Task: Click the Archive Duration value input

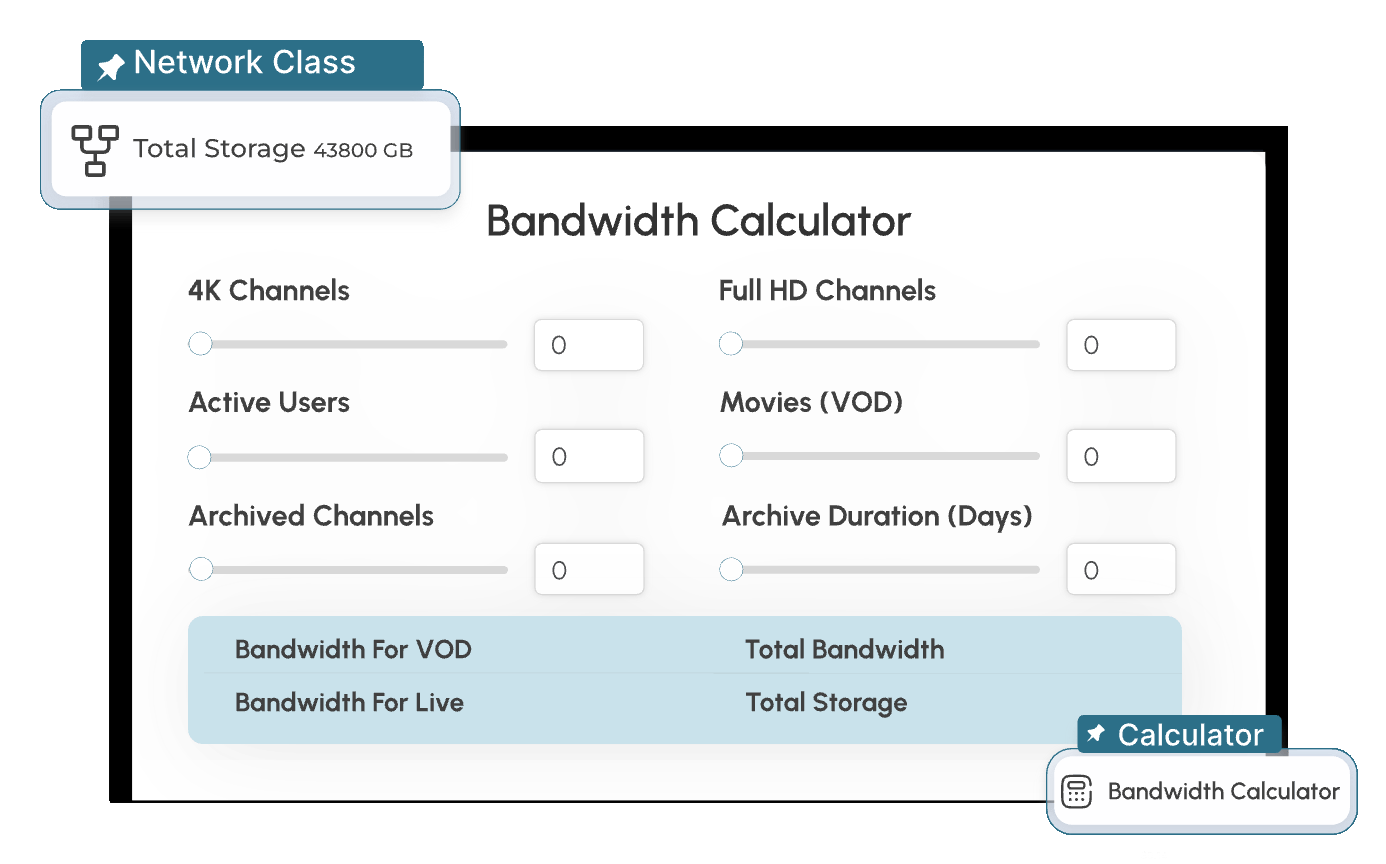Action: coord(1121,569)
